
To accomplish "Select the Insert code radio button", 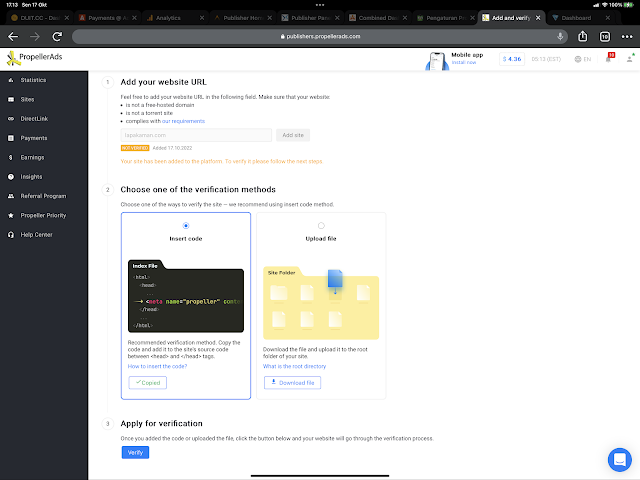I will pyautogui.click(x=186, y=226).
